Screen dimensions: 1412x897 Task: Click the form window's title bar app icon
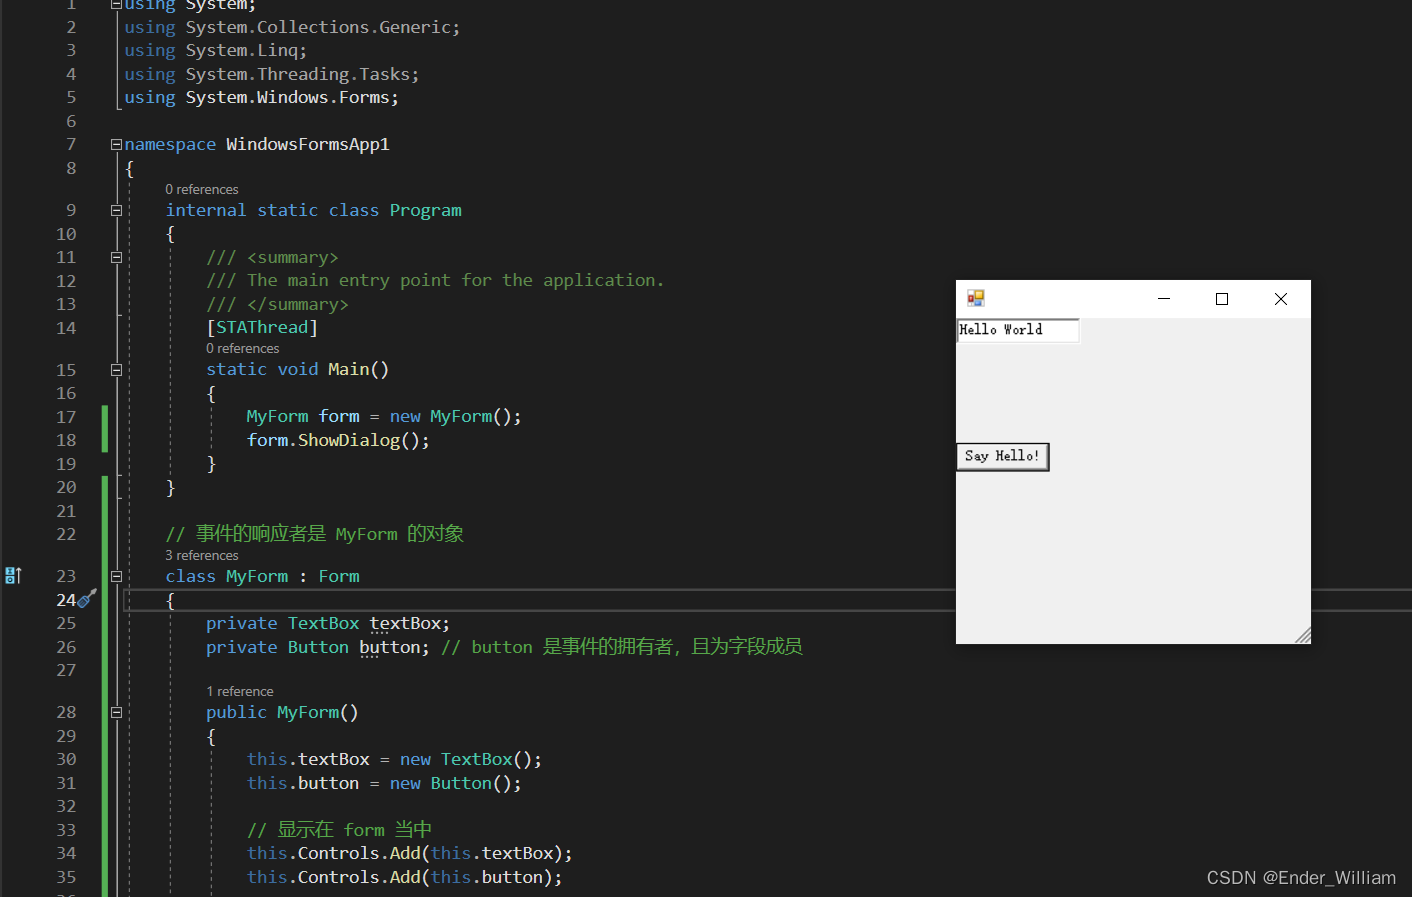[x=976, y=298]
